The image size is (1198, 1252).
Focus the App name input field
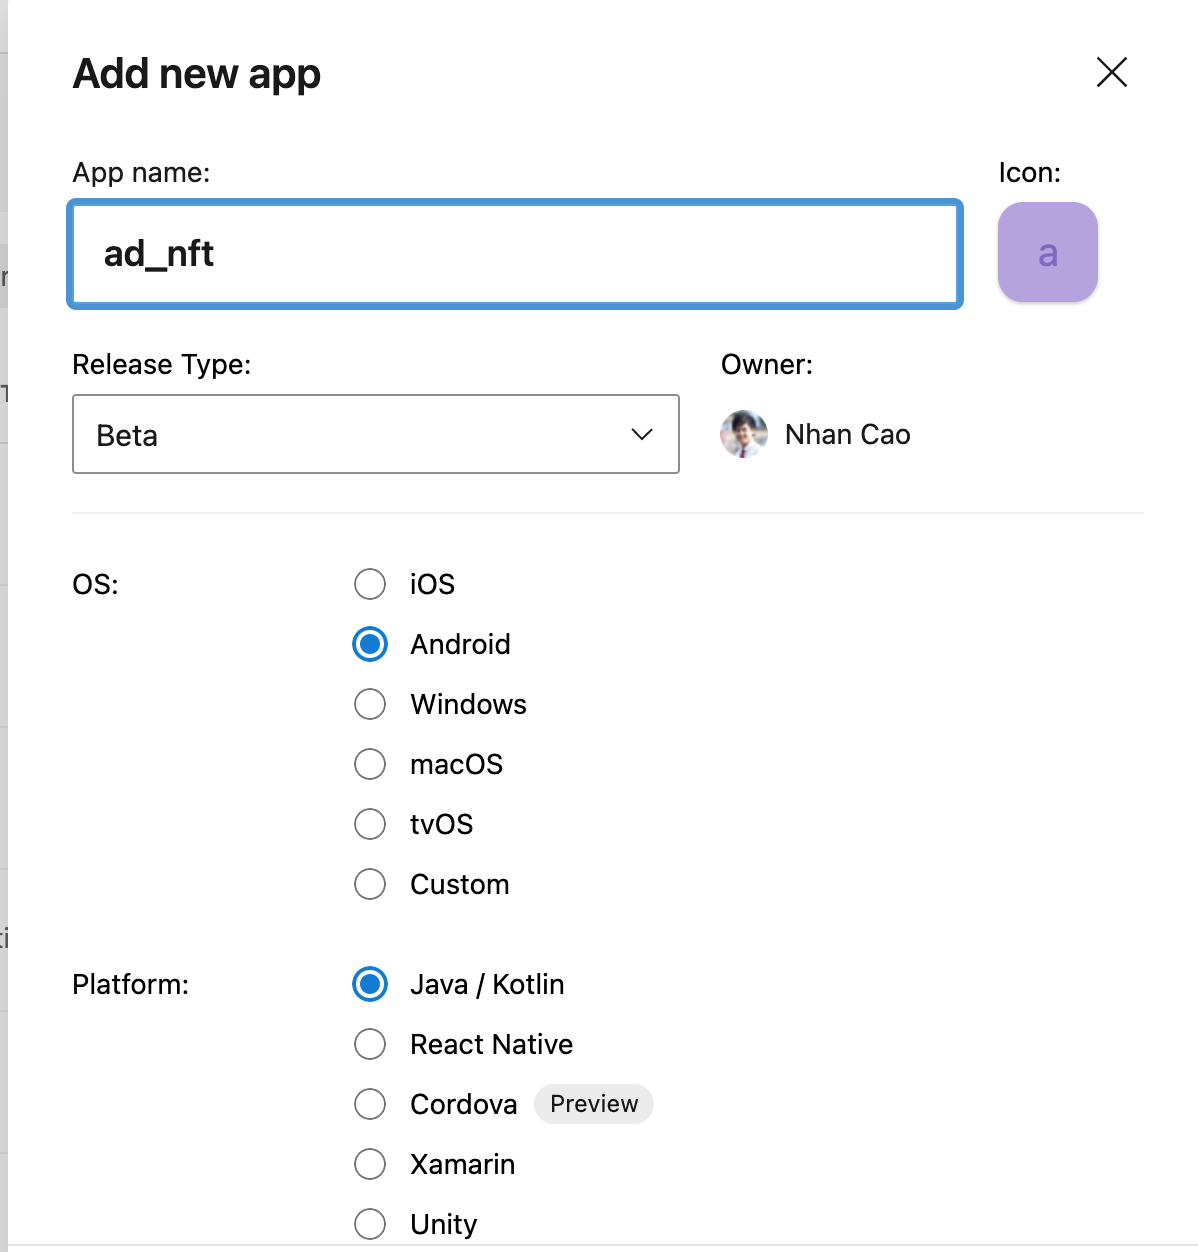pos(515,254)
